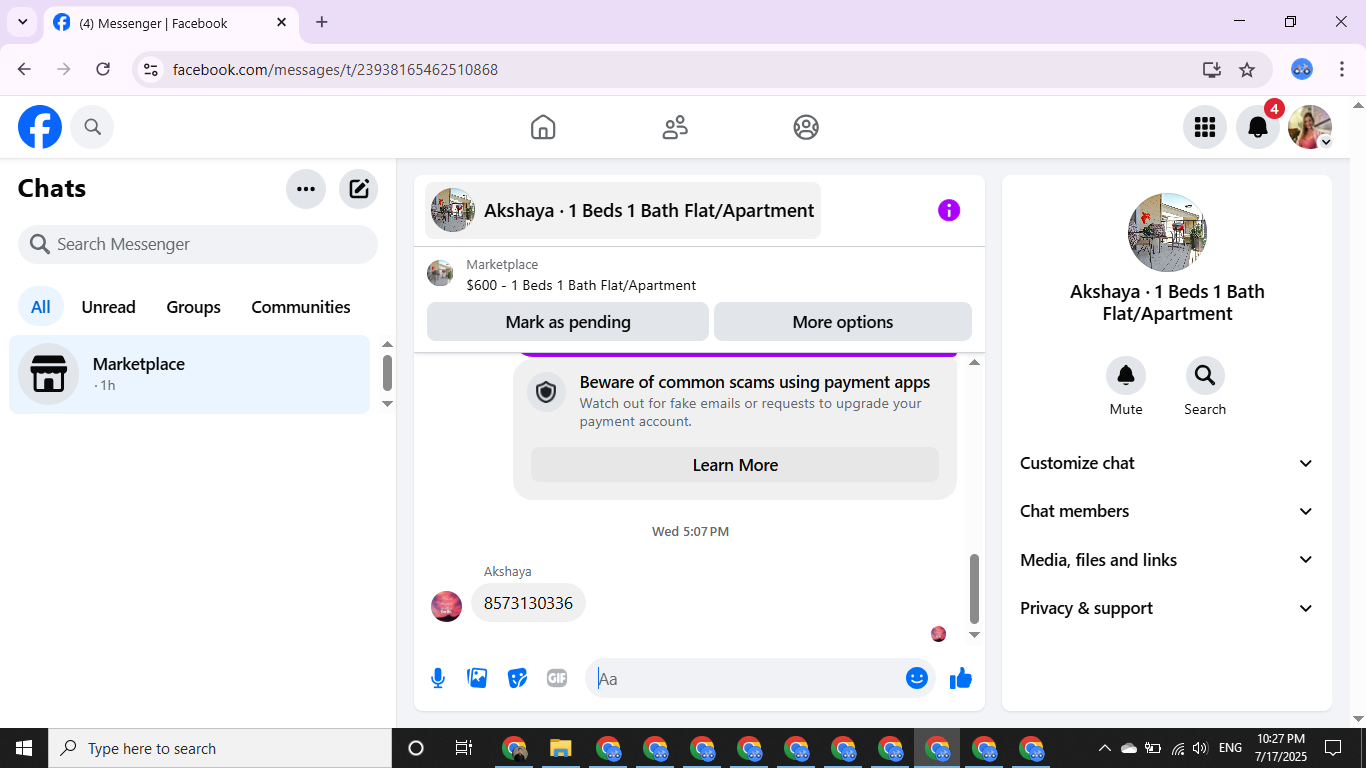Open the Facebook menu grid icon
This screenshot has height=768, width=1366.
tap(1205, 127)
